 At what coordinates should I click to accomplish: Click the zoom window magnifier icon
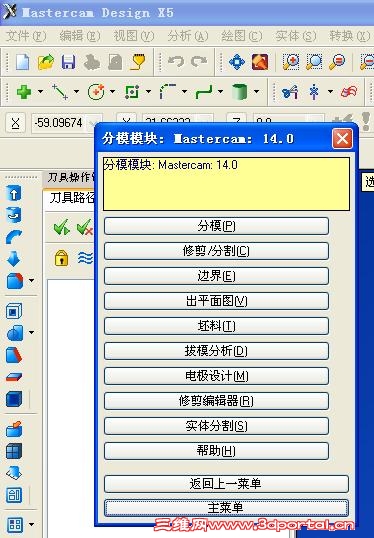[x=314, y=62]
